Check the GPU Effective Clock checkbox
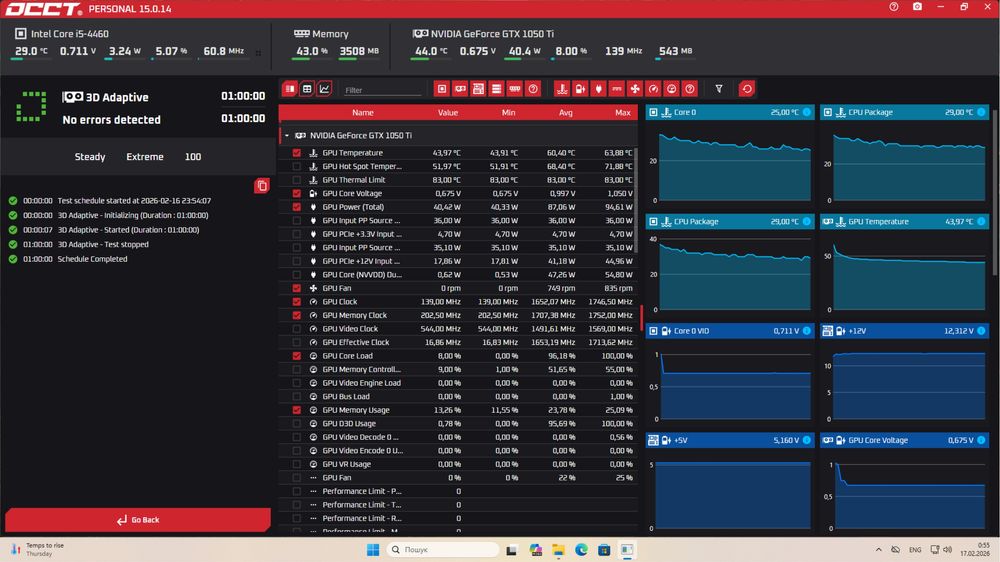 pos(297,343)
